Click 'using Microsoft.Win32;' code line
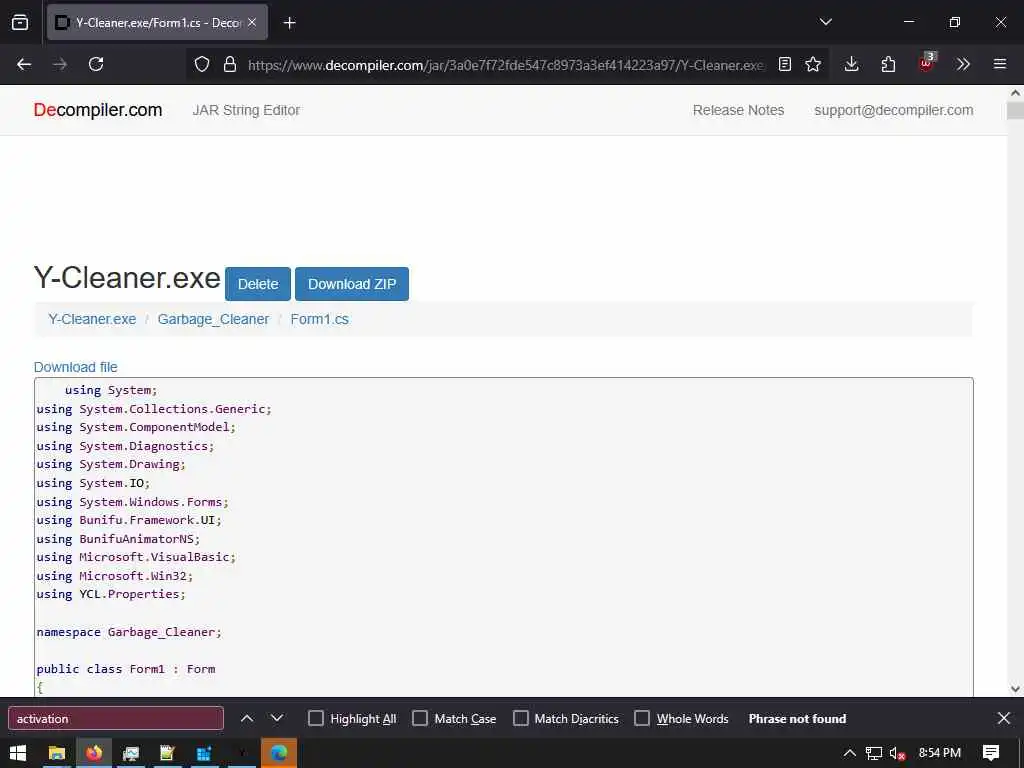The width and height of the screenshot is (1024, 768). [115, 576]
